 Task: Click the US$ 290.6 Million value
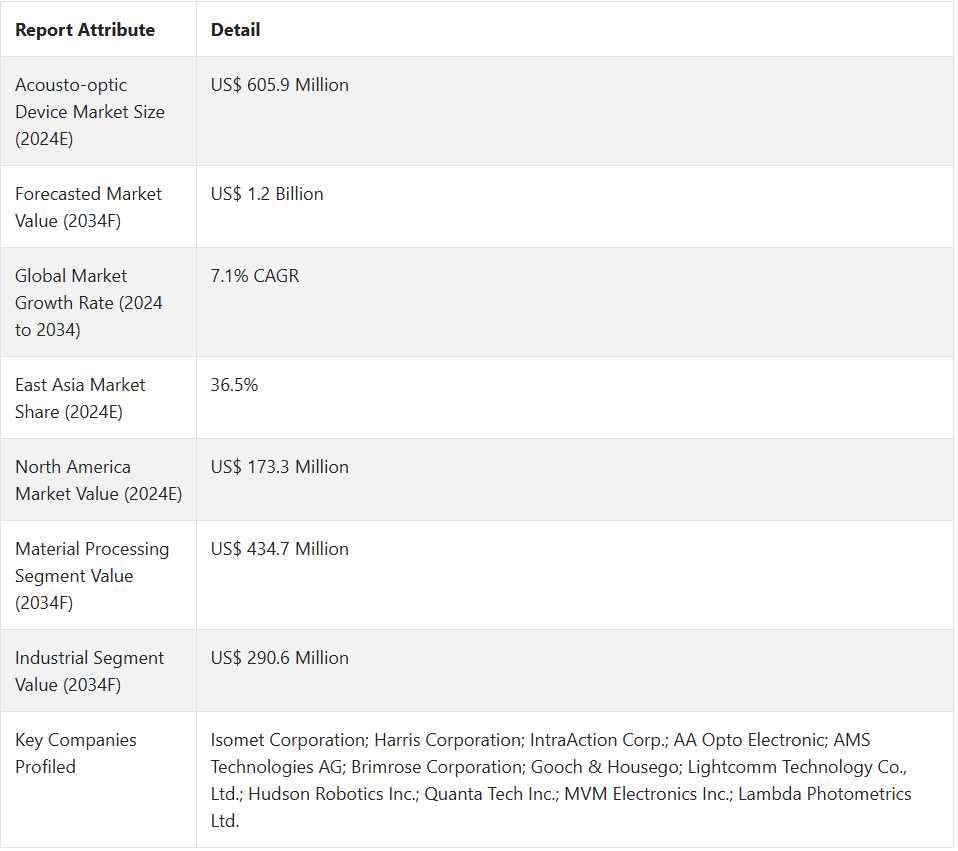pos(280,658)
